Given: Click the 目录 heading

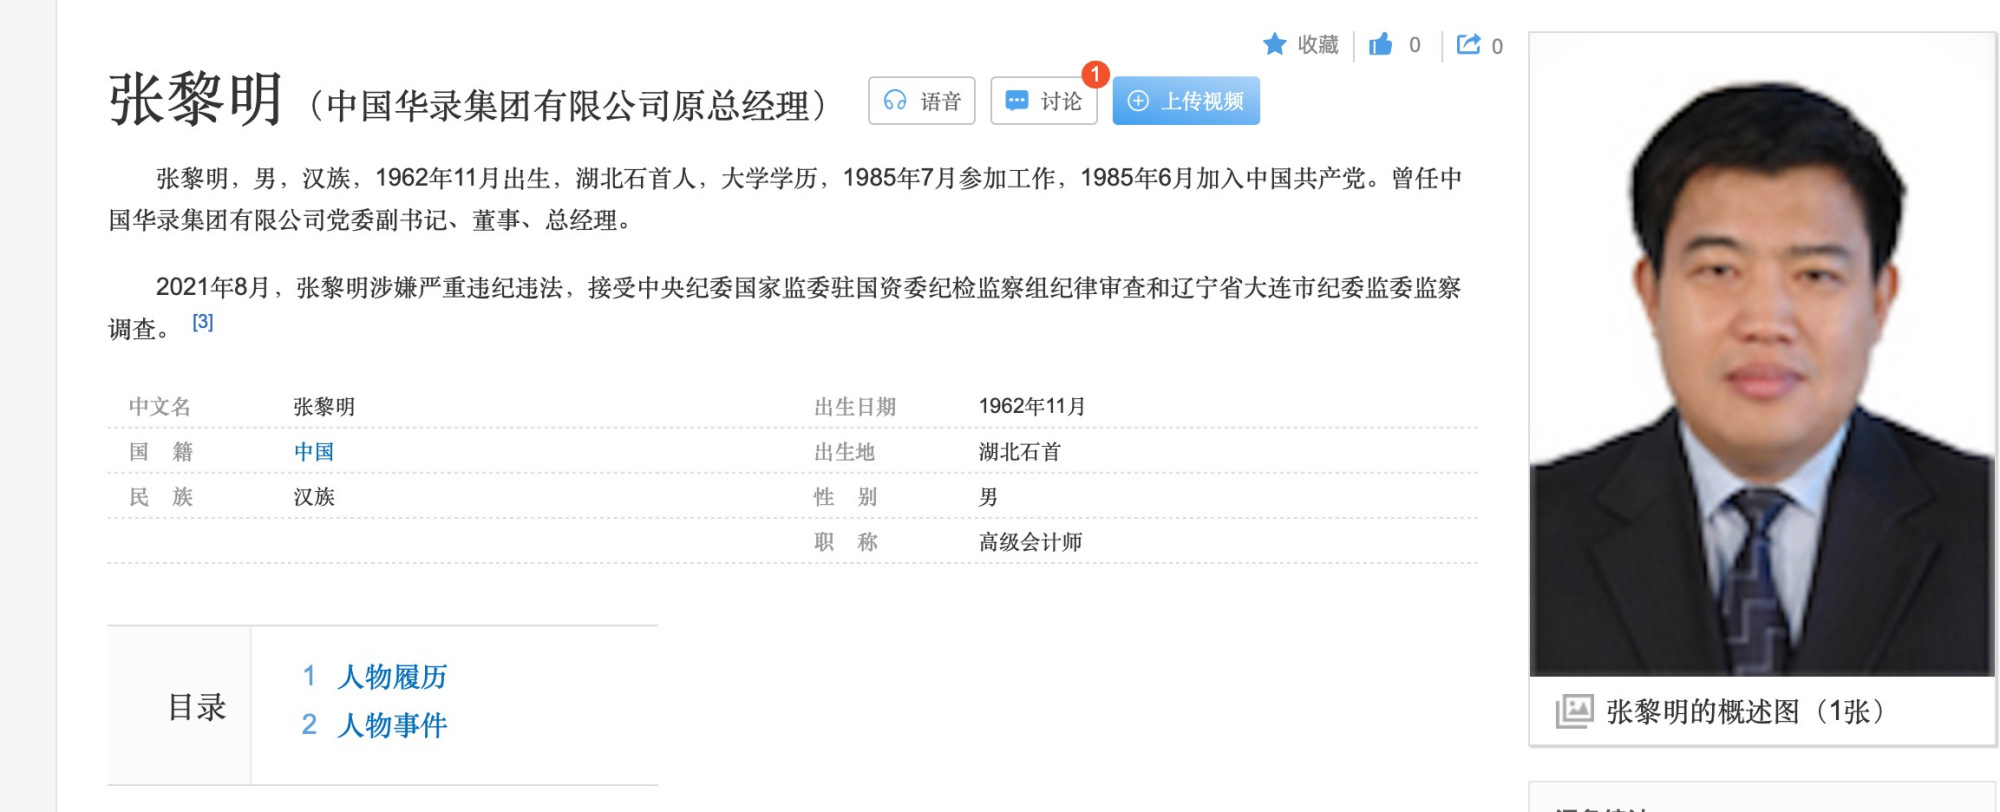Looking at the screenshot, I should click(197, 707).
